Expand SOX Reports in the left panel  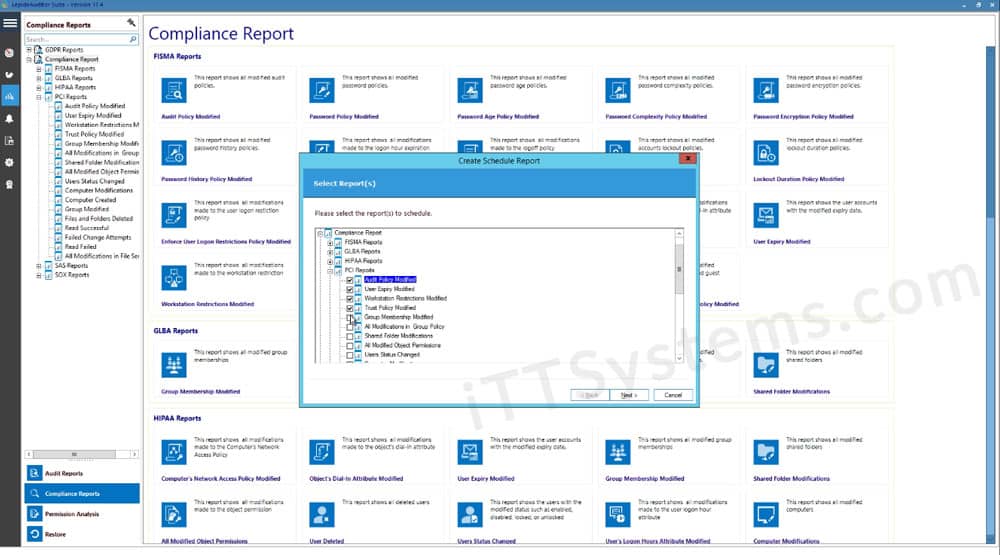tap(39, 276)
